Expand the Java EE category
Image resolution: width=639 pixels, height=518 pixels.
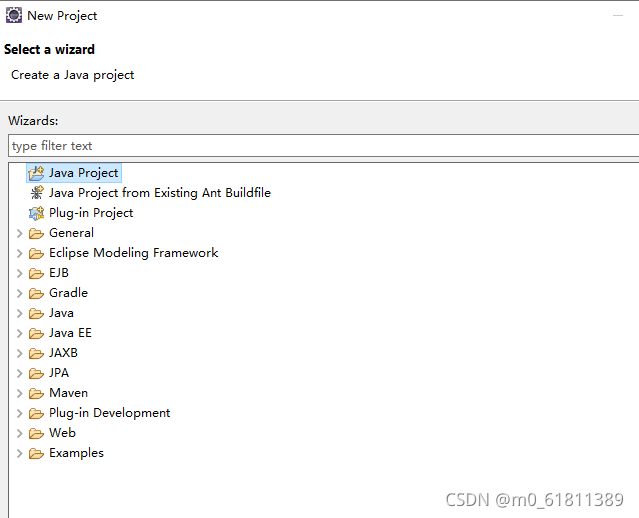point(19,333)
